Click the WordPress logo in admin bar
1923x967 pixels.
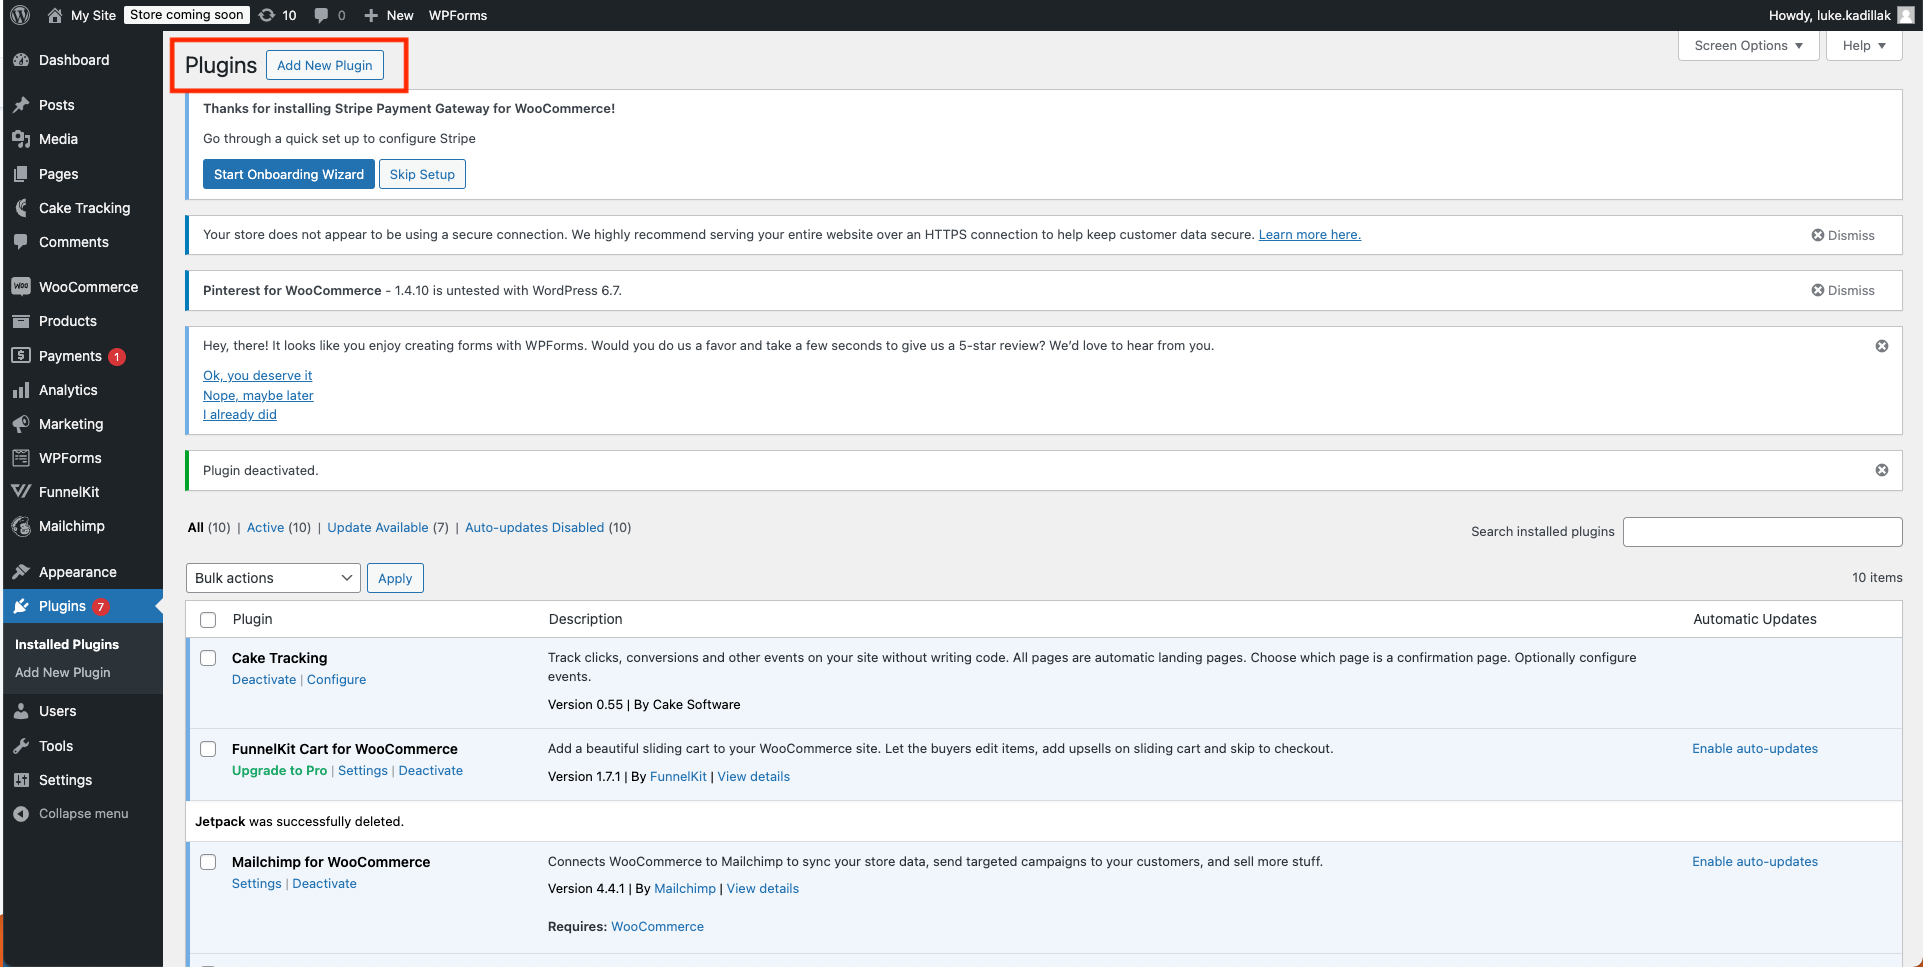click(20, 15)
